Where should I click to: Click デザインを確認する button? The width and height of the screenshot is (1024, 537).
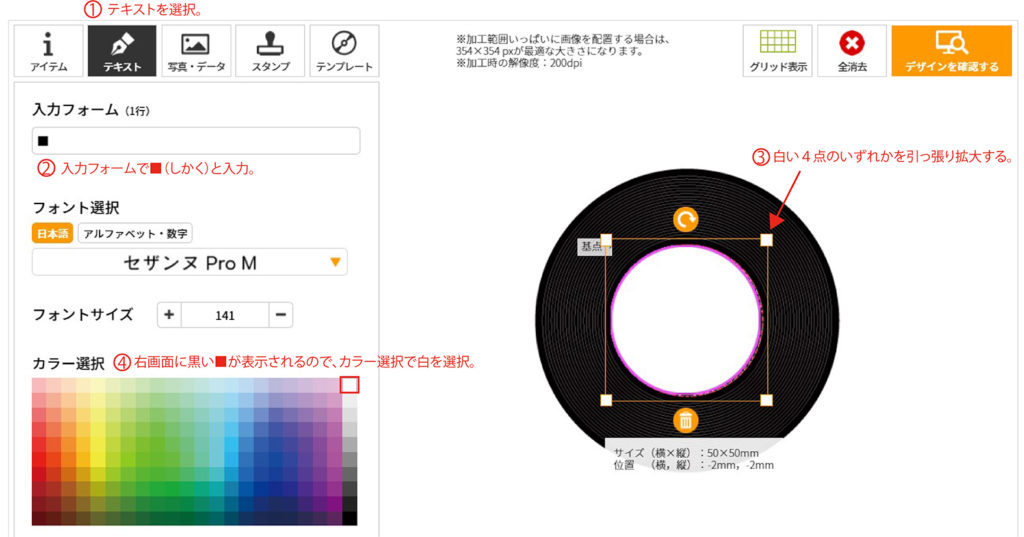point(952,51)
